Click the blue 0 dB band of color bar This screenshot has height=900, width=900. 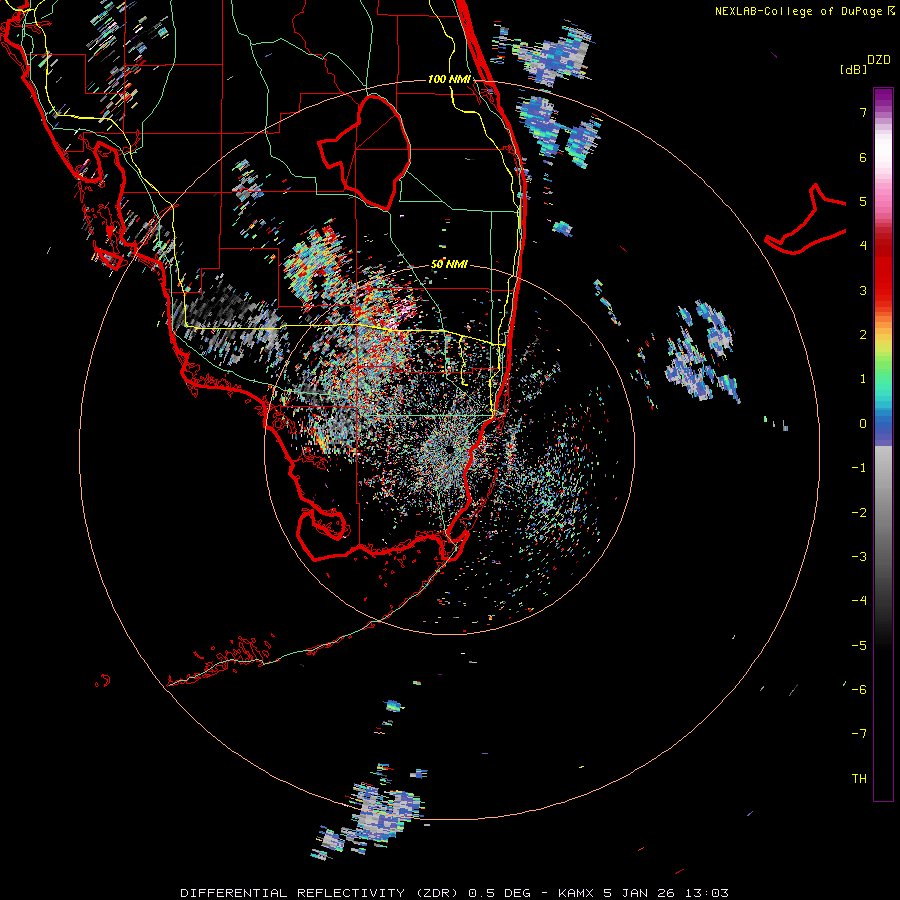click(x=883, y=425)
